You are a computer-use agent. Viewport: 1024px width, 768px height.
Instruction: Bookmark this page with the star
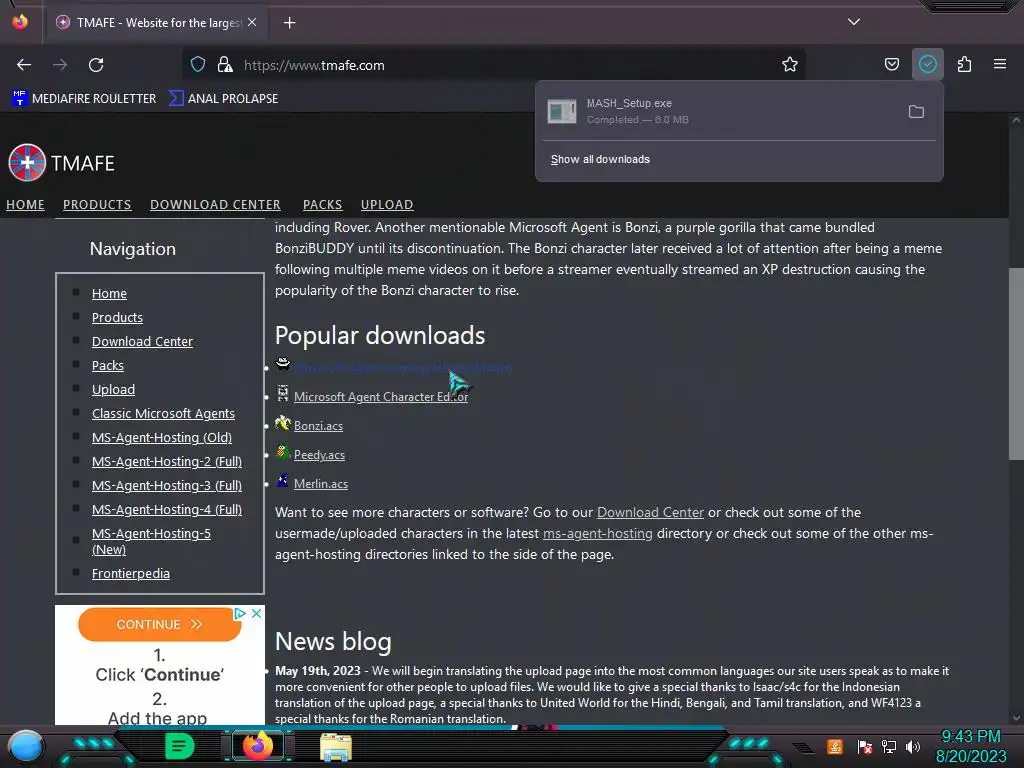click(x=790, y=64)
